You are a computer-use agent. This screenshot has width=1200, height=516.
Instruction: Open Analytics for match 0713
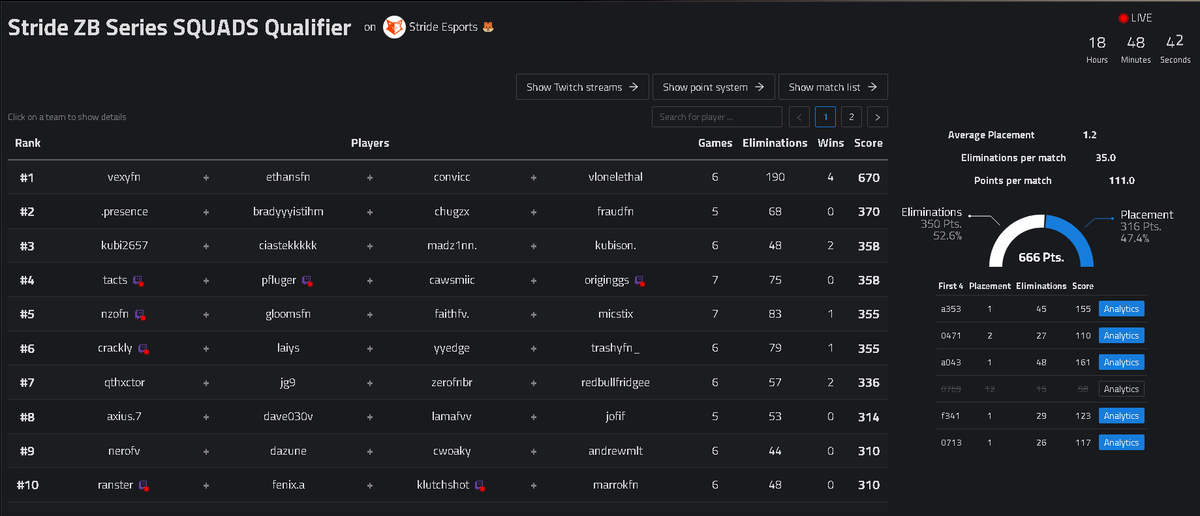coord(1121,442)
